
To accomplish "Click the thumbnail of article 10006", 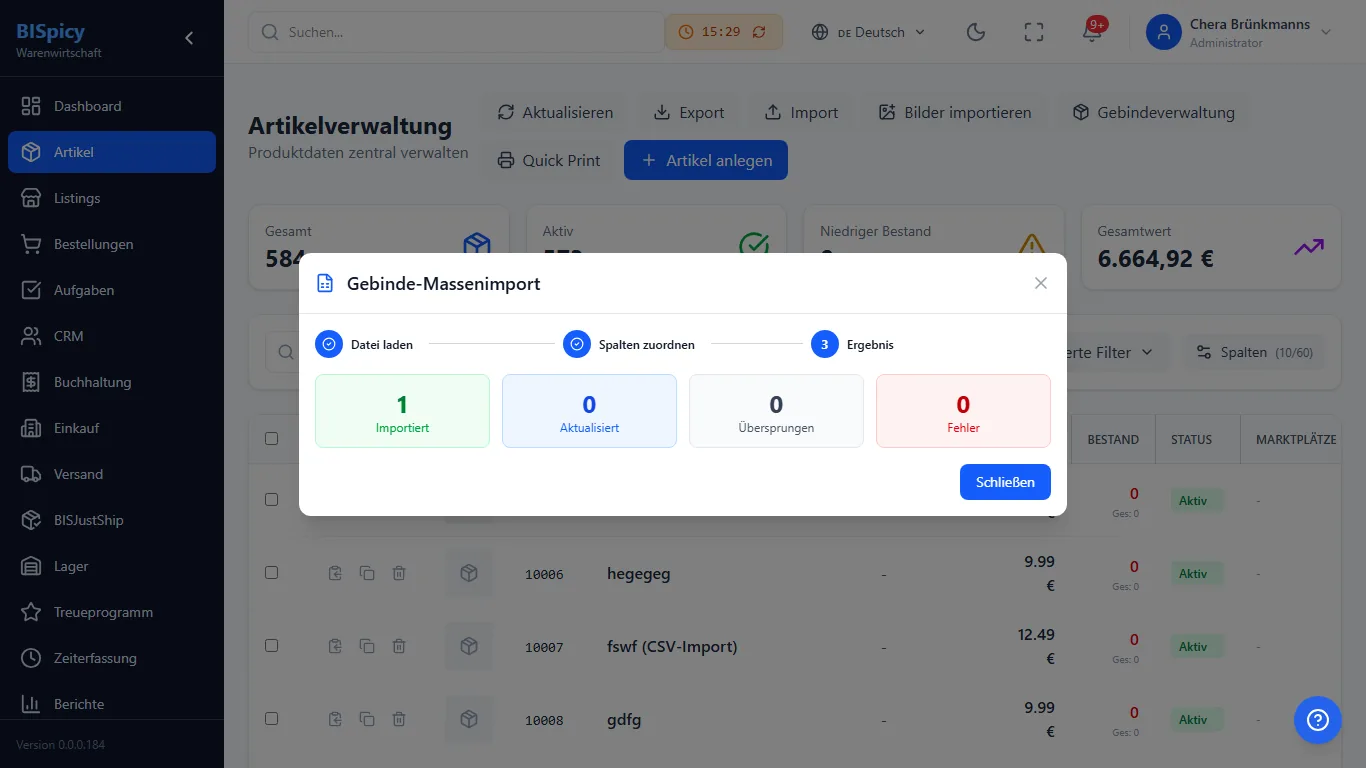I will (468, 573).
